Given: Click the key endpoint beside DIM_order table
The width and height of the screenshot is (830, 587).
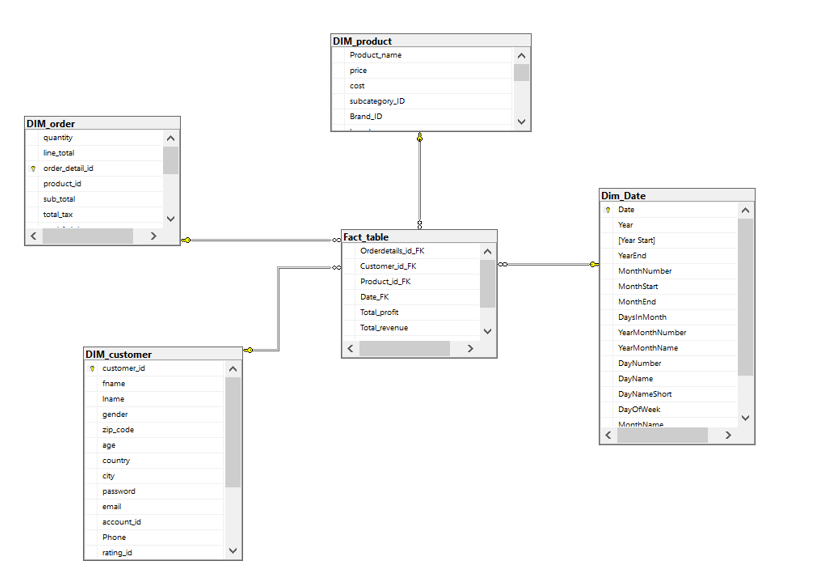Looking at the screenshot, I should [x=186, y=240].
